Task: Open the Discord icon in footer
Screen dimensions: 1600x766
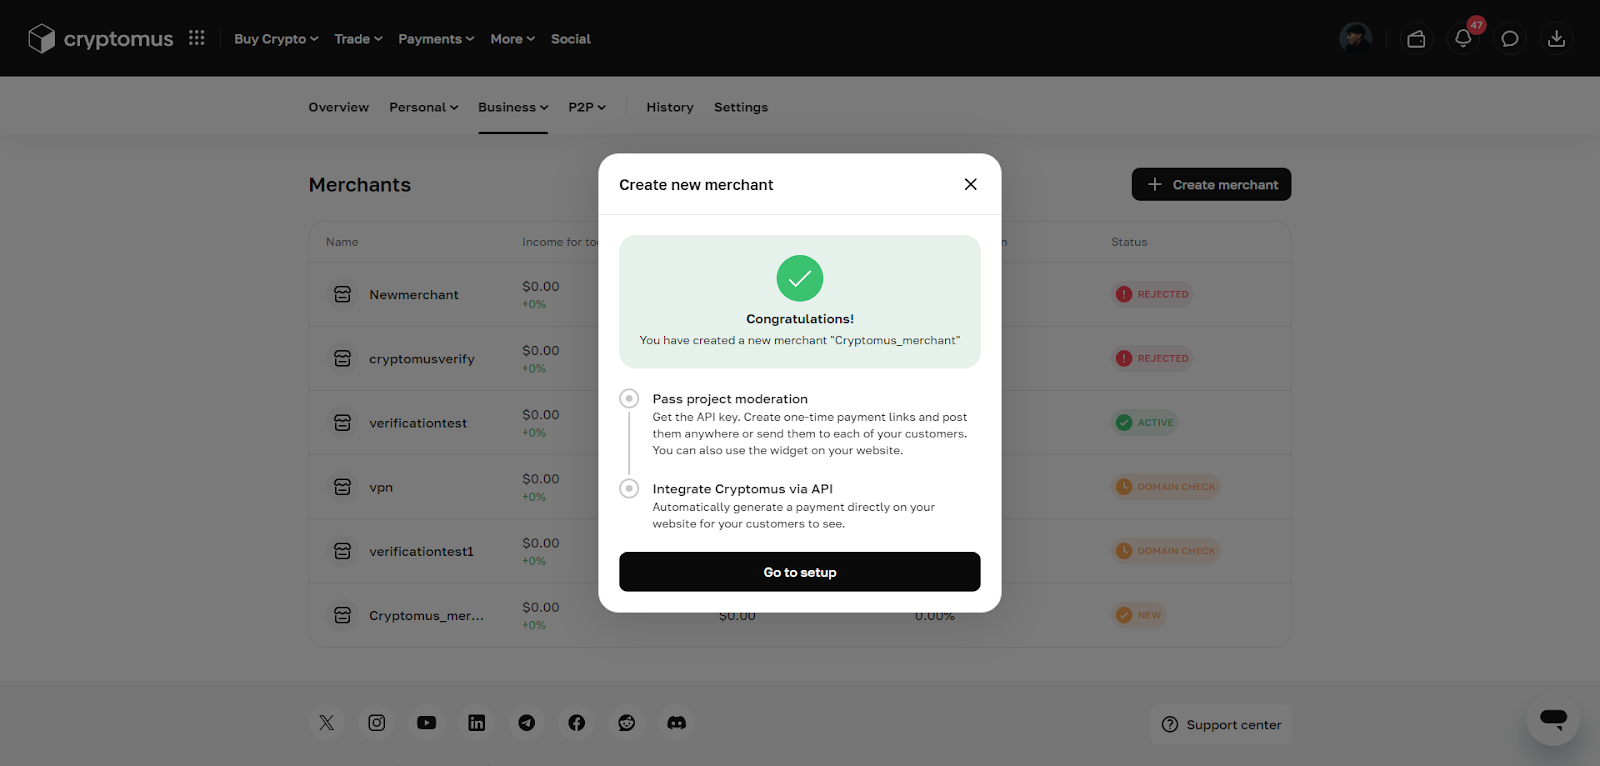Action: [677, 723]
